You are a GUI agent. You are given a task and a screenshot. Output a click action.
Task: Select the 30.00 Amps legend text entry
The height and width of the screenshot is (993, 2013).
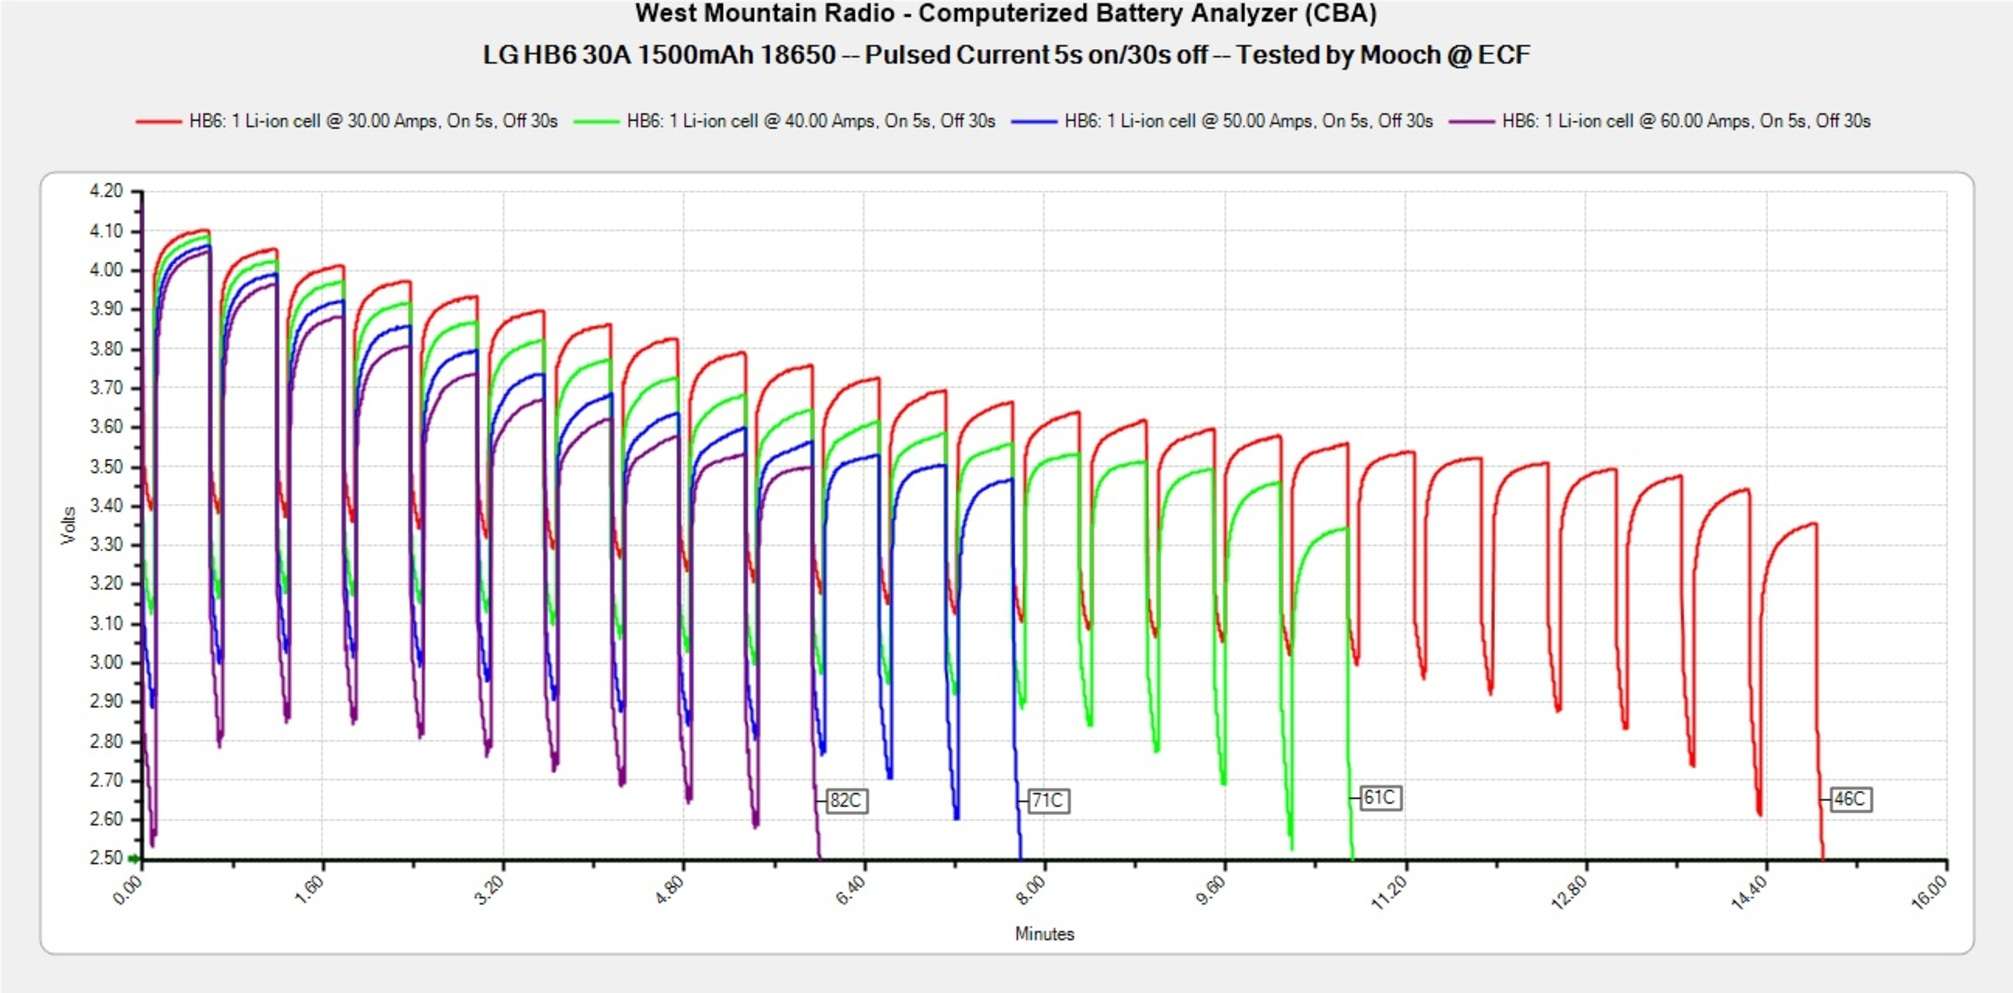(373, 121)
